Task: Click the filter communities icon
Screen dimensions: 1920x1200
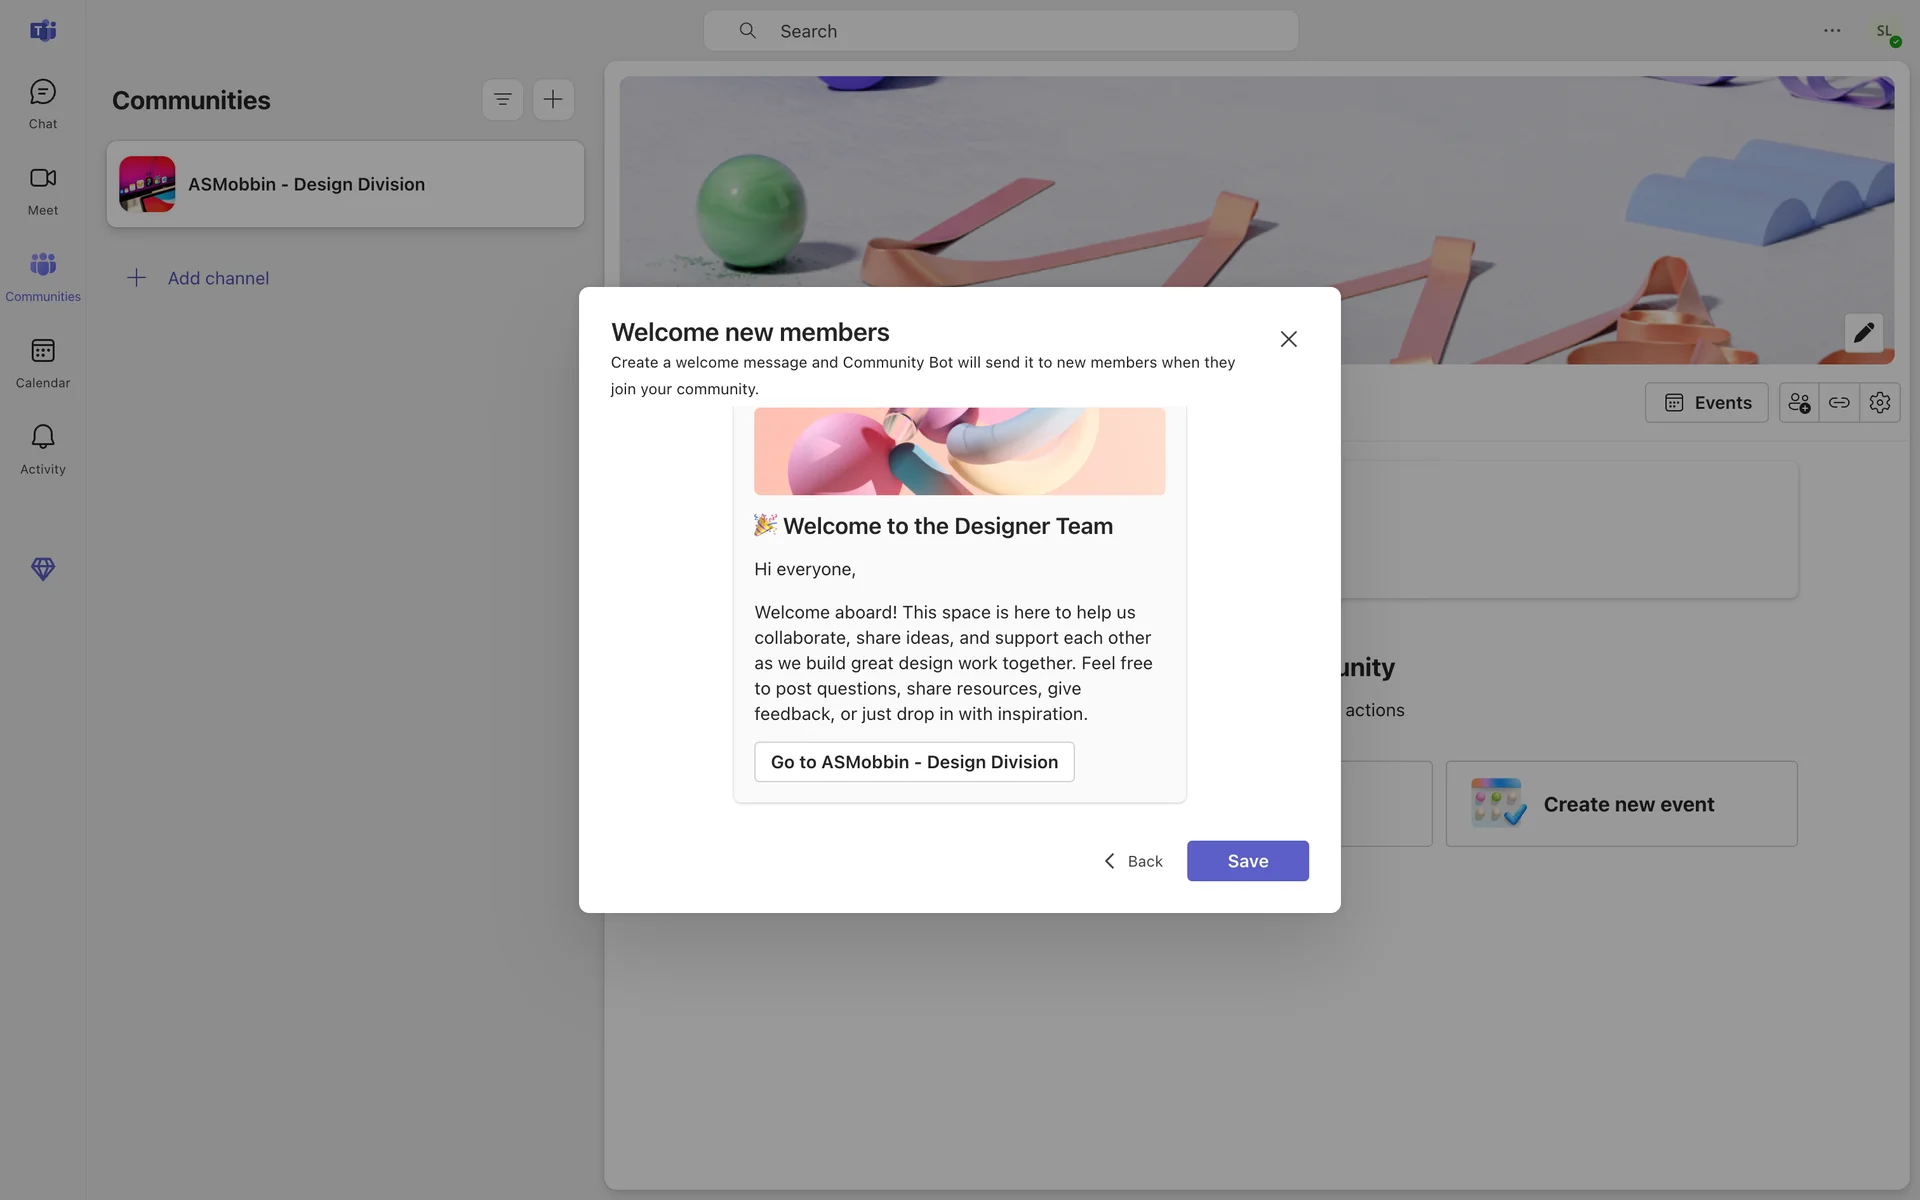Action: (502, 99)
